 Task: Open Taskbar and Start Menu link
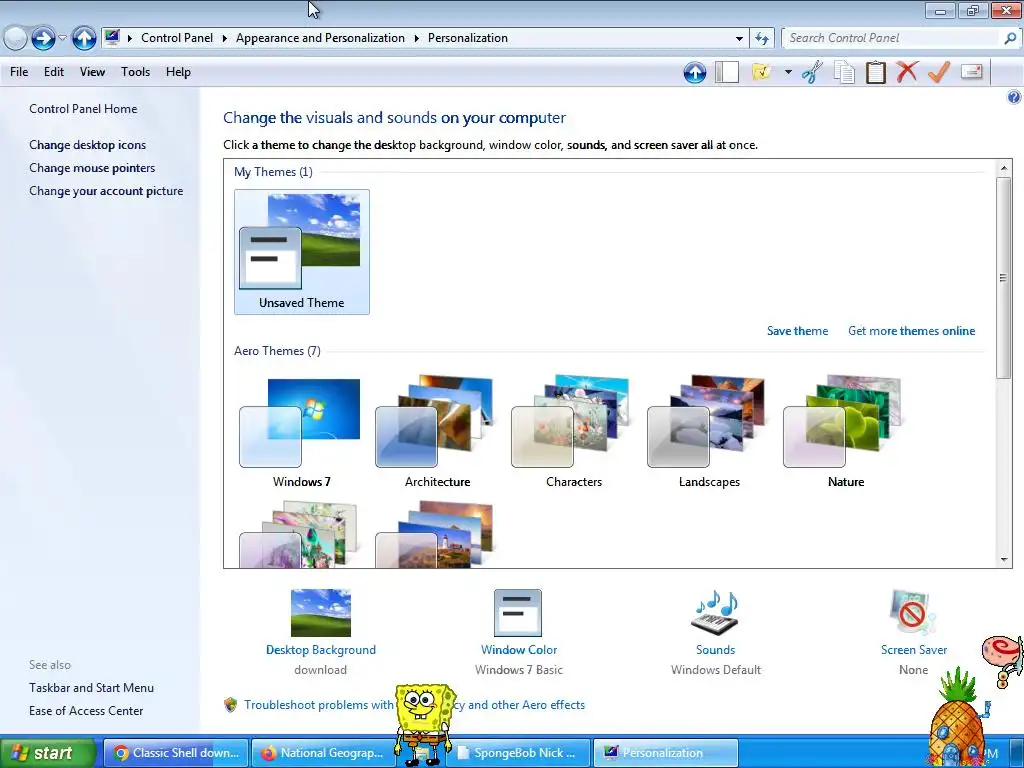pos(91,688)
